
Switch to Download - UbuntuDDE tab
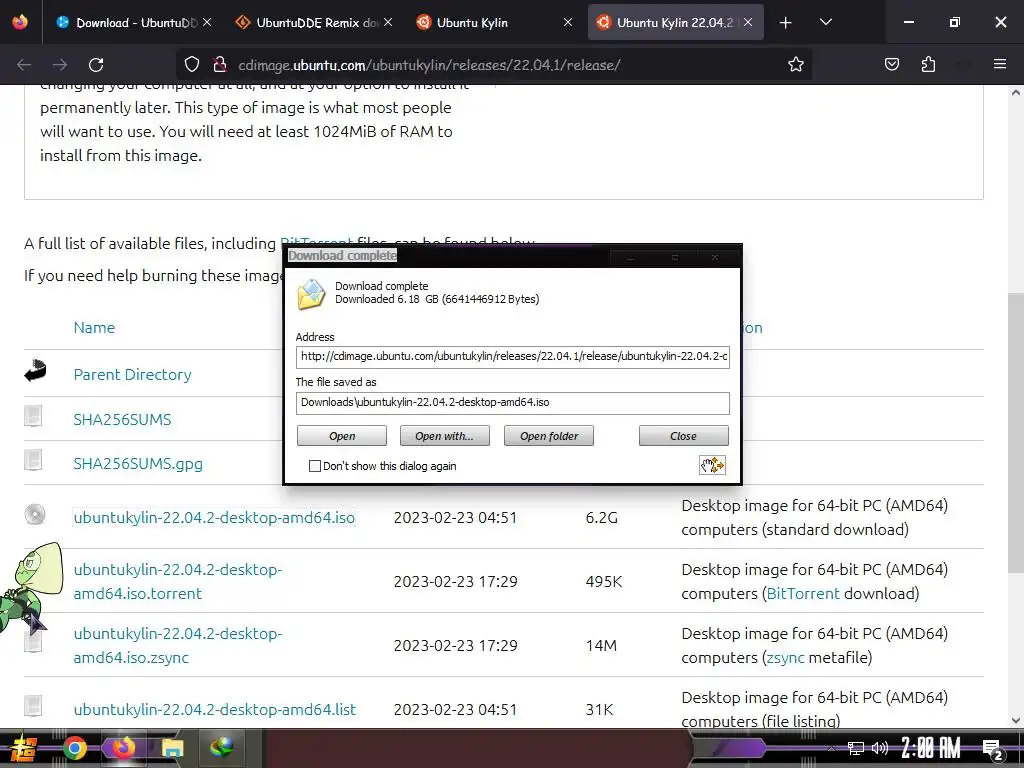(x=134, y=22)
